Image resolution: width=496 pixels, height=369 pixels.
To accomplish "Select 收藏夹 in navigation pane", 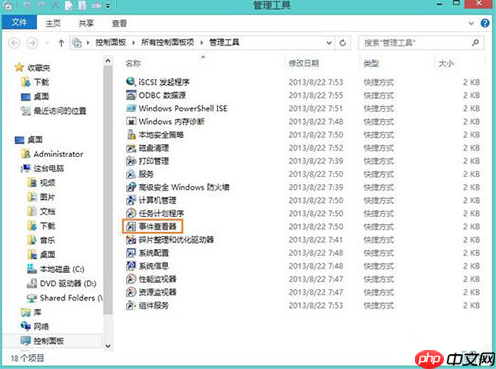I will [x=39, y=68].
